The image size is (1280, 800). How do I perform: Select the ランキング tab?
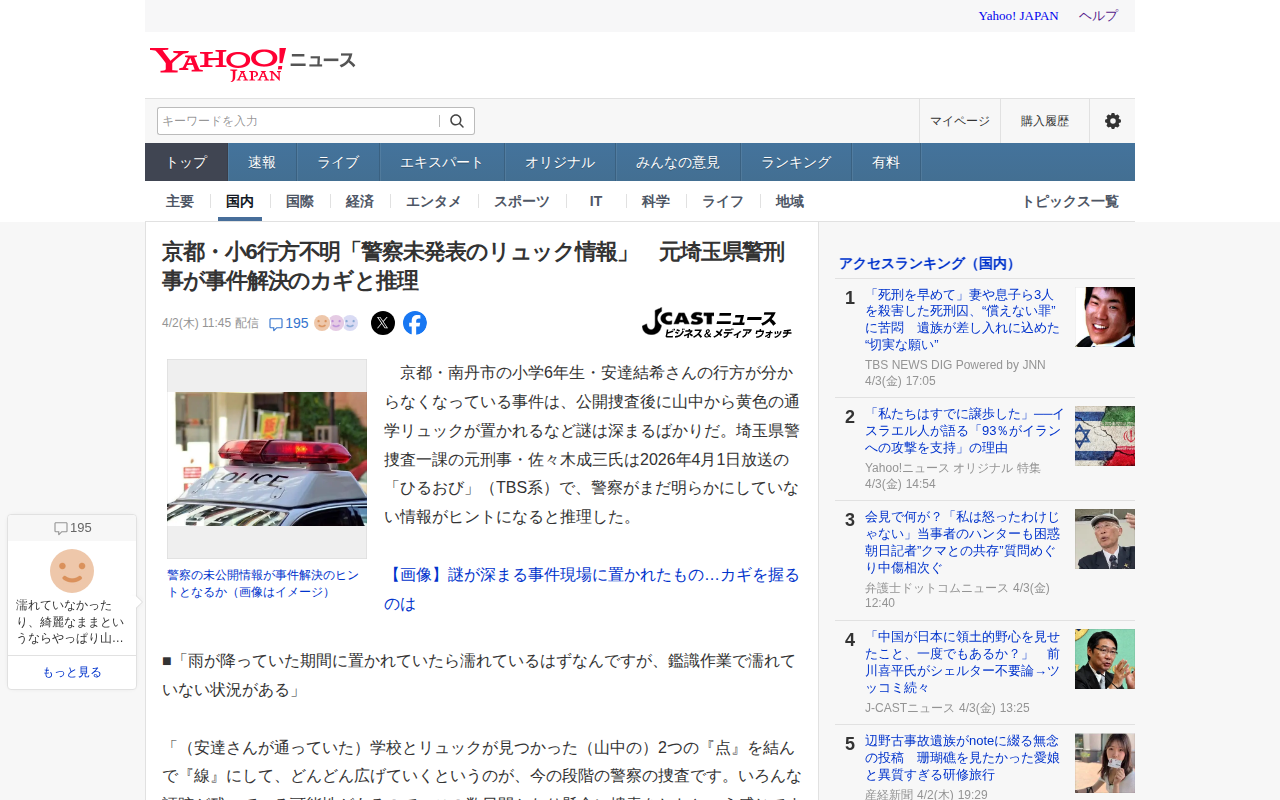click(796, 162)
